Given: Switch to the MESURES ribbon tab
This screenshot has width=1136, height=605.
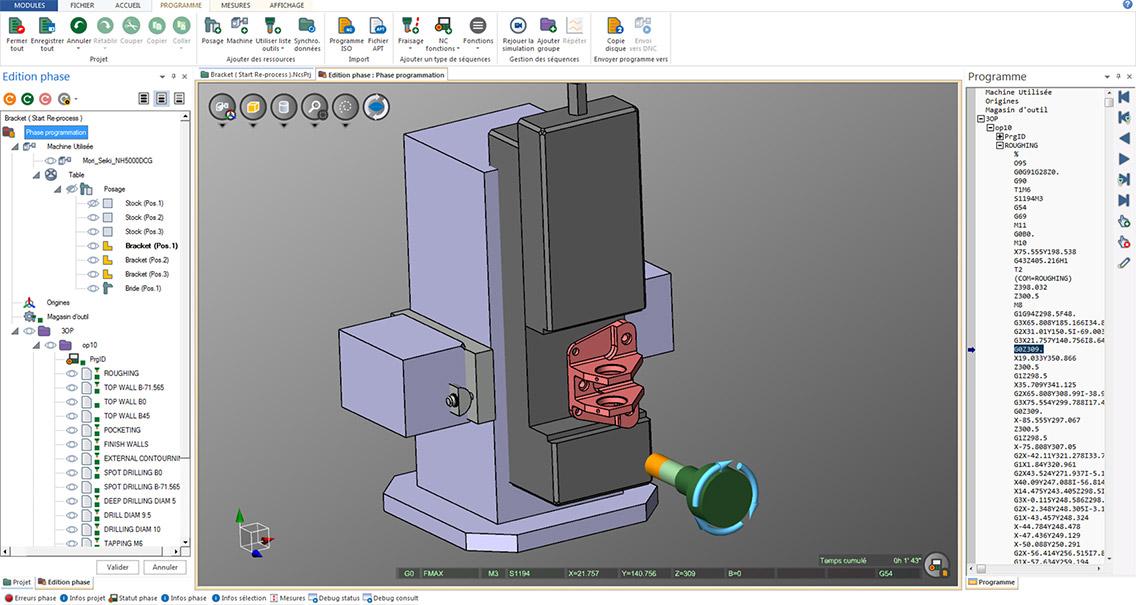Looking at the screenshot, I should pos(236,5).
